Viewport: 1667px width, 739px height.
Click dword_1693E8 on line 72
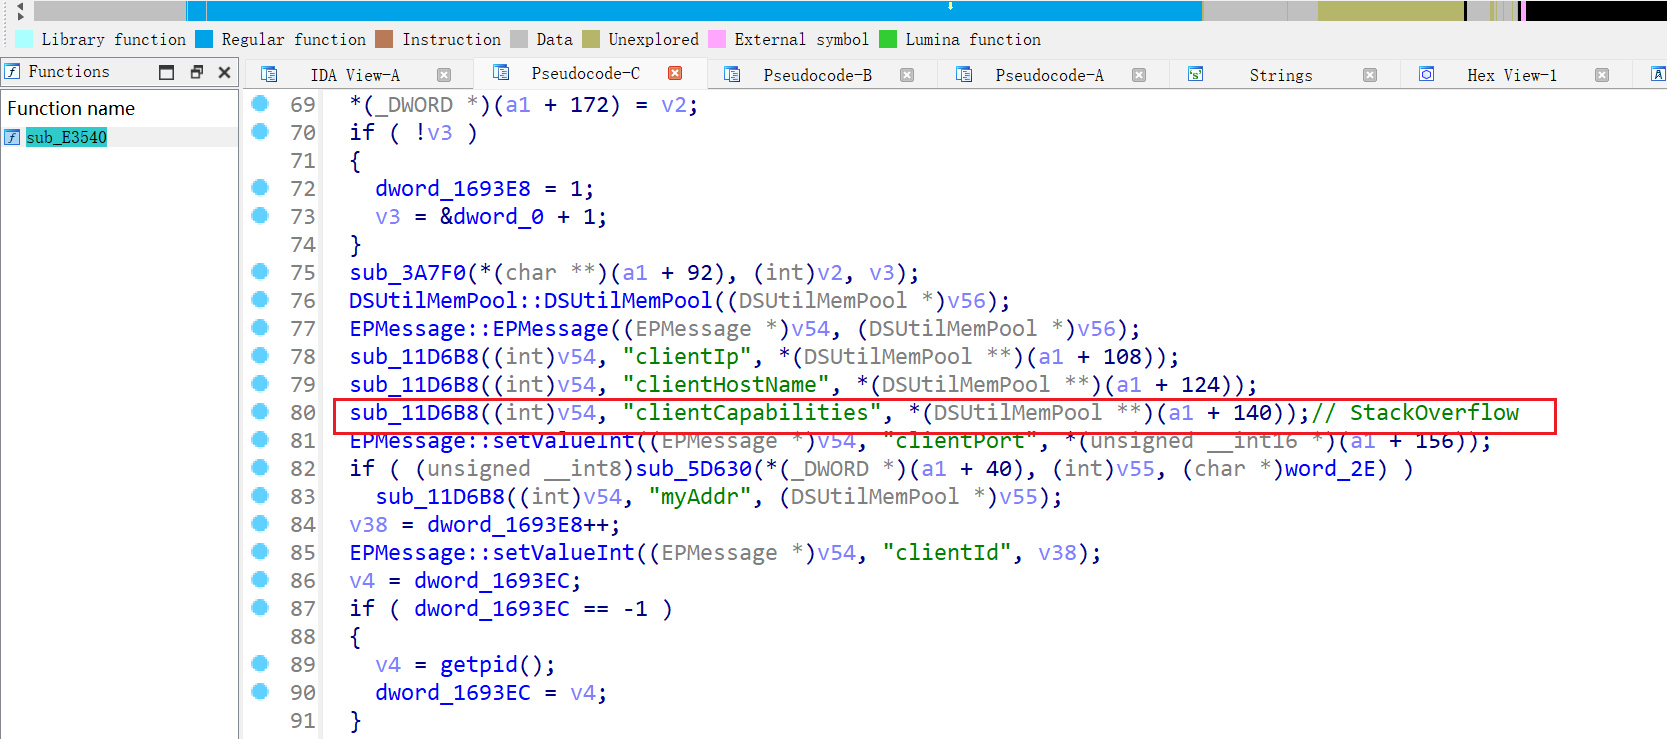(x=453, y=189)
